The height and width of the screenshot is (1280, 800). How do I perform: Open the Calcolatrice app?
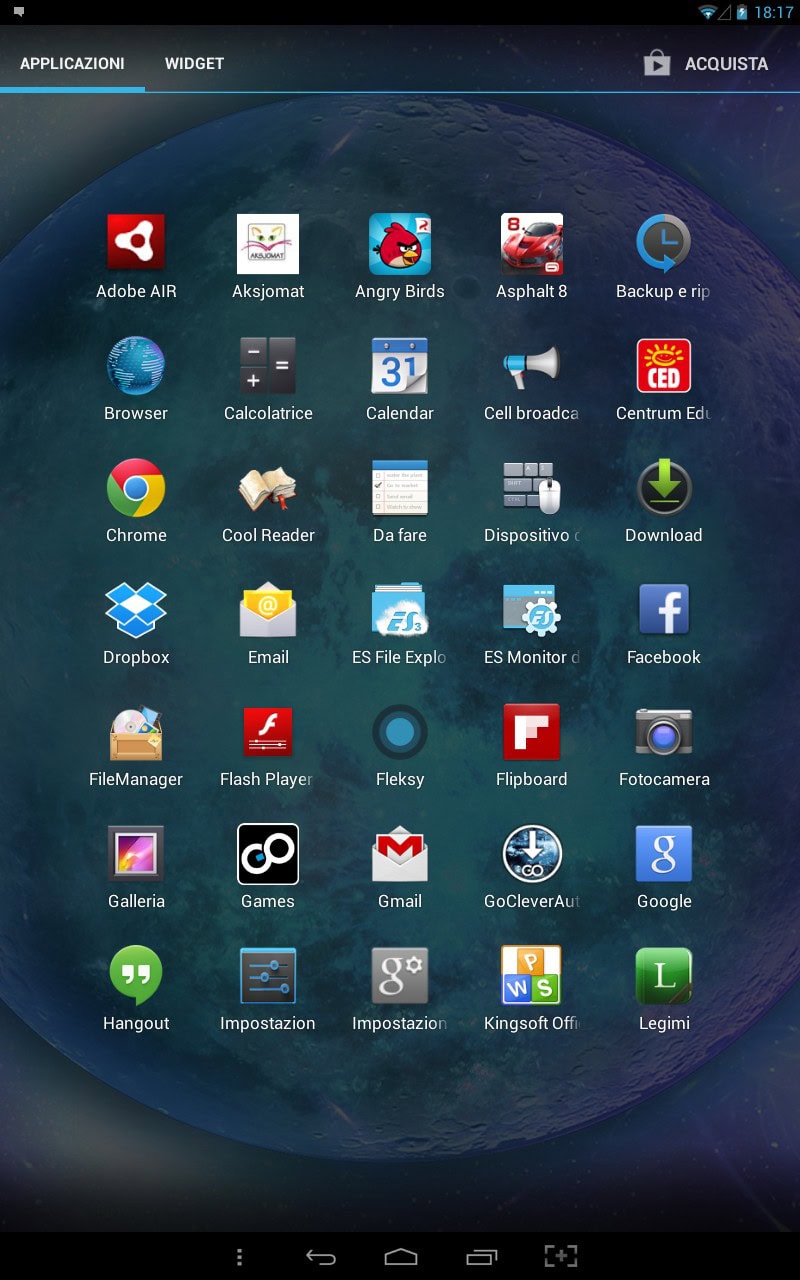point(268,365)
